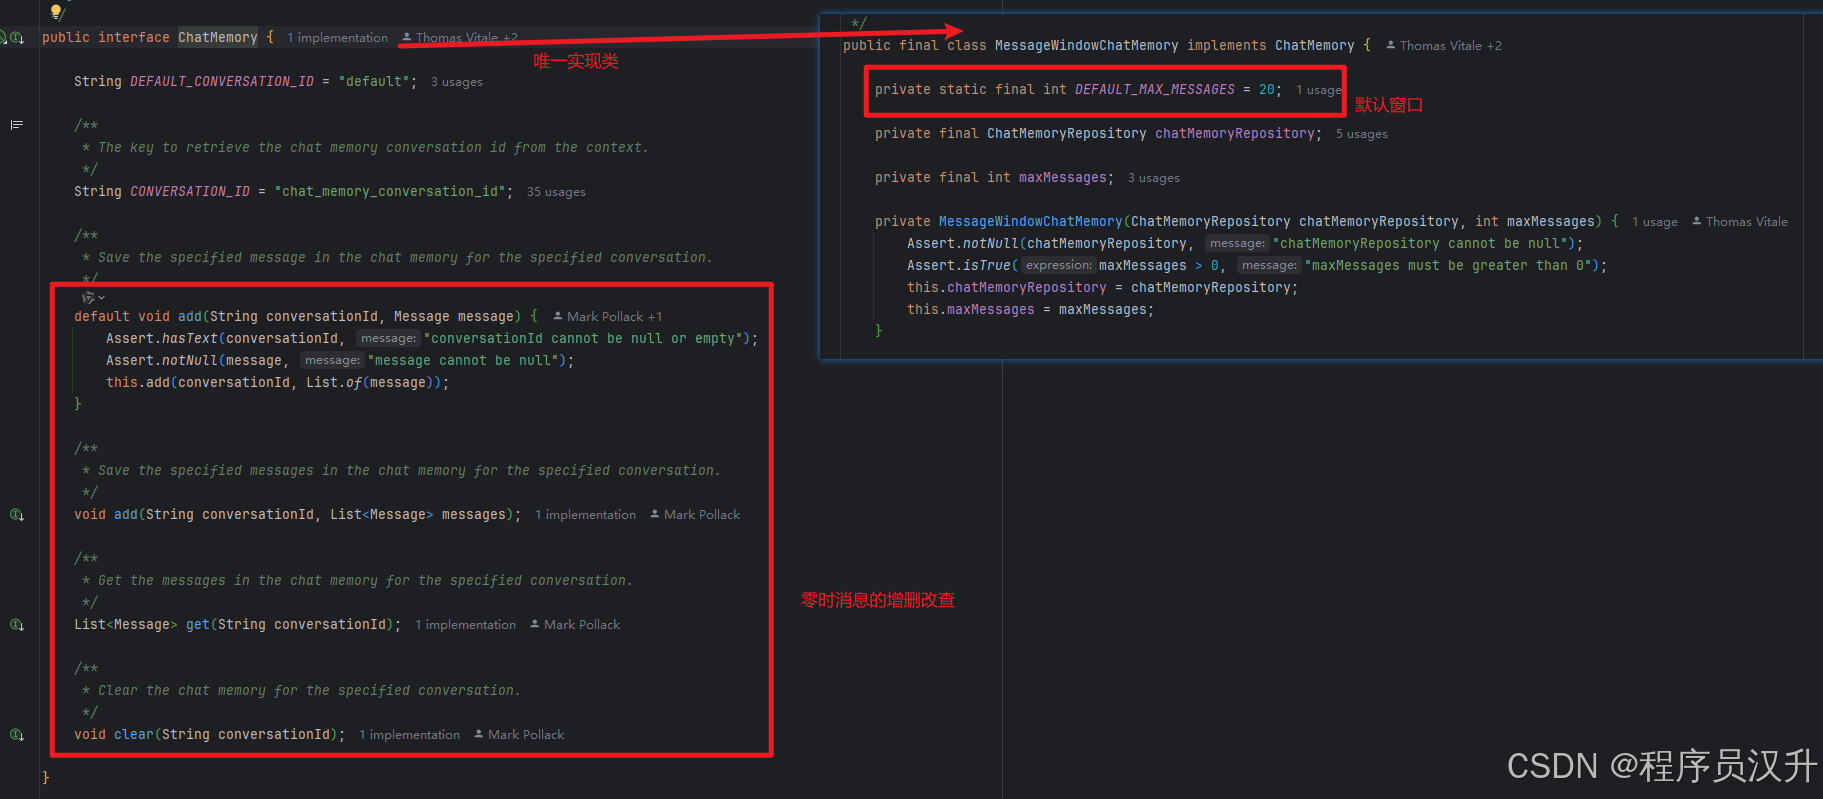Click 'Thomas Vitale +2' author hint beside MessageWindowChatMemory class

click(x=1444, y=46)
